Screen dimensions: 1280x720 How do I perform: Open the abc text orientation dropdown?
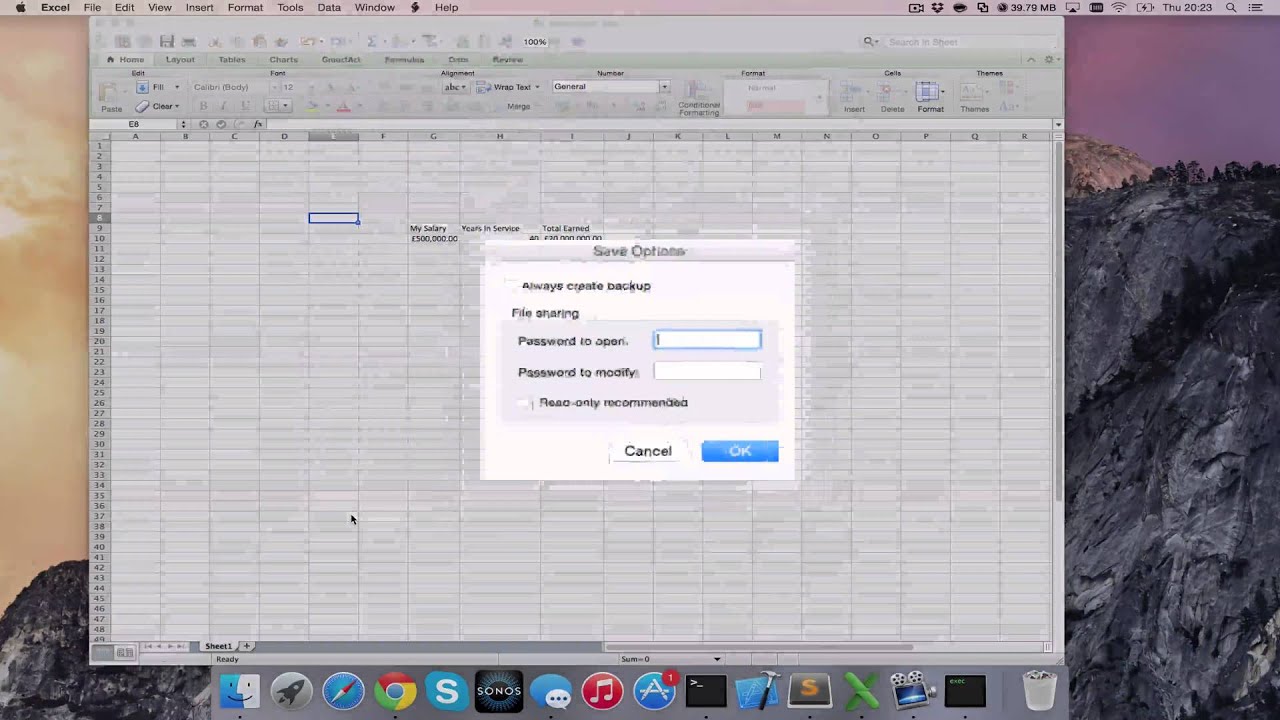[x=456, y=87]
